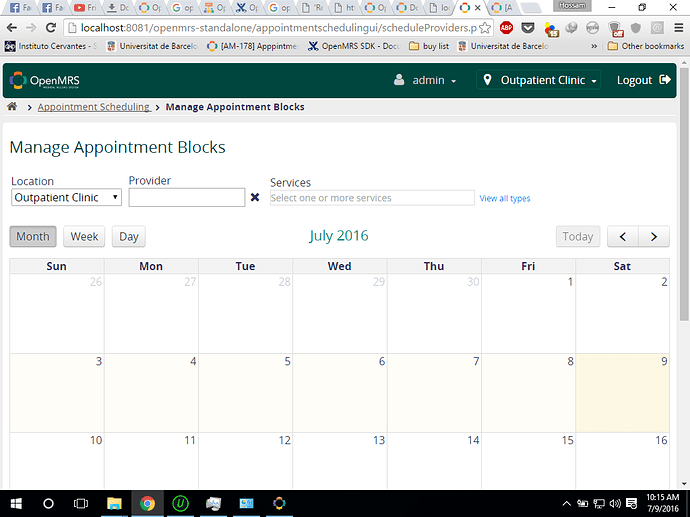Clear provider field with X icon
The height and width of the screenshot is (517, 690).
[x=255, y=198]
